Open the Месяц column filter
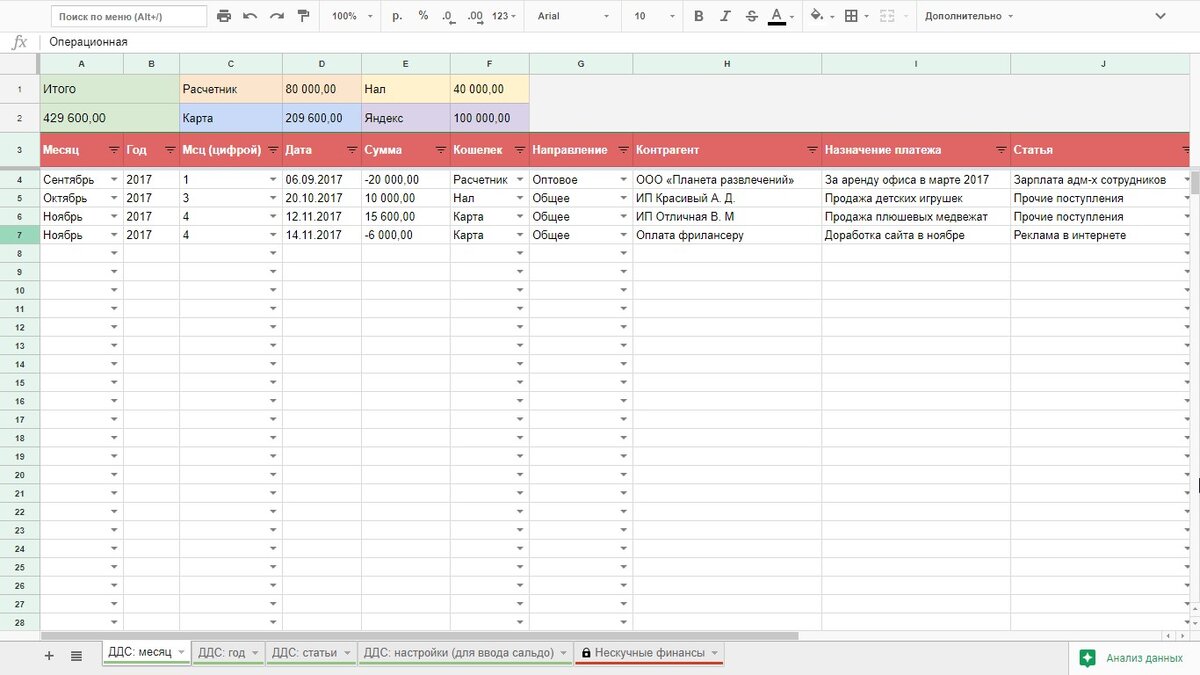 tap(113, 150)
